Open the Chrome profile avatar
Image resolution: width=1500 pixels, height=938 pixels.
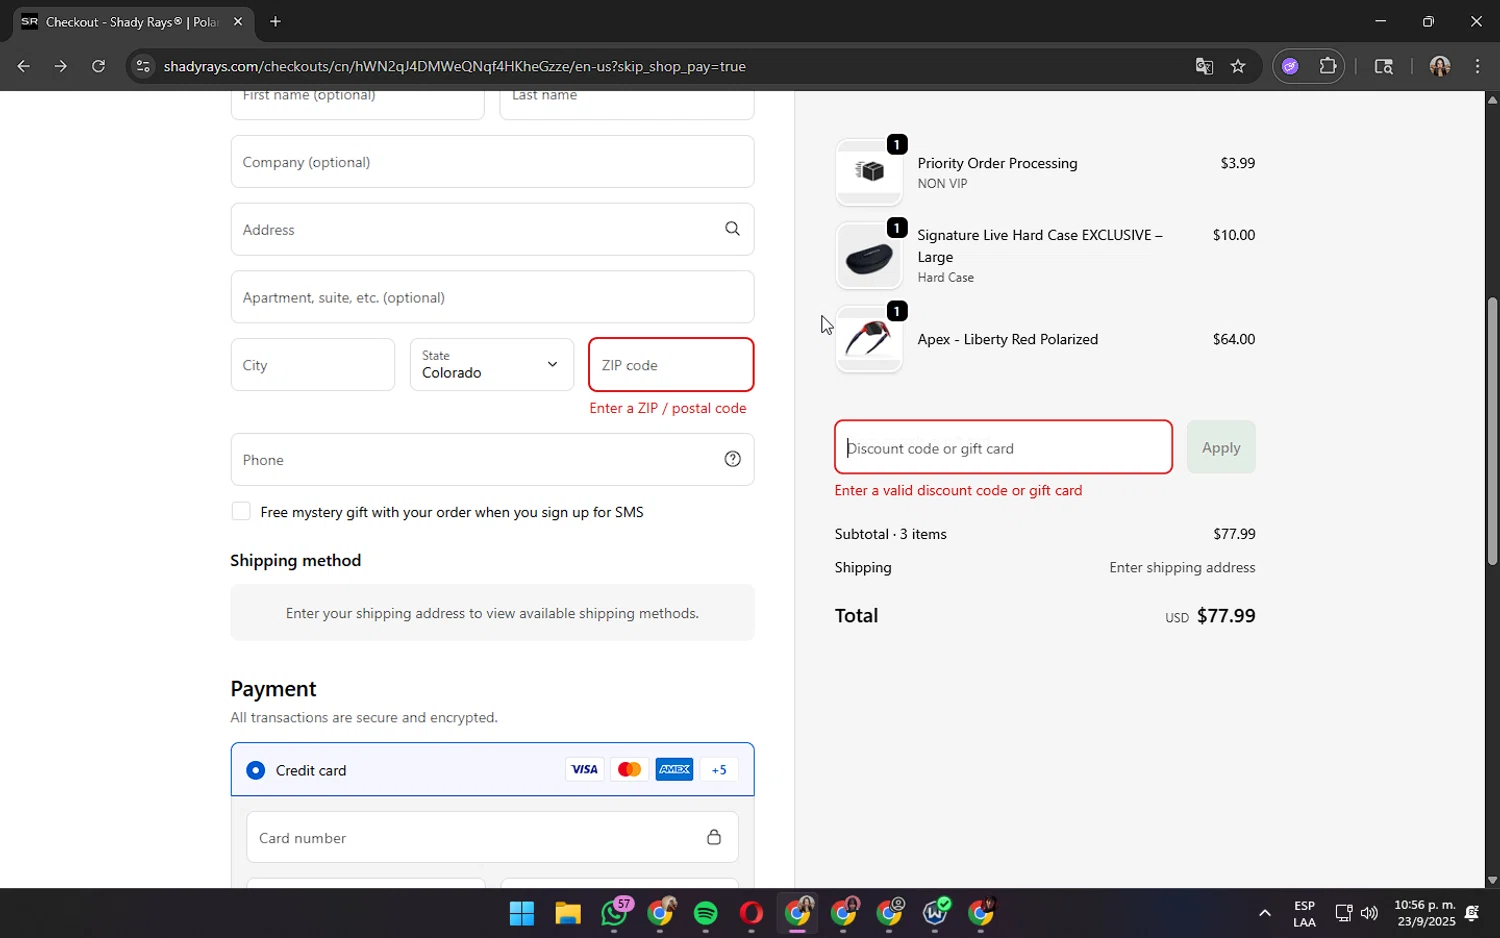(1439, 66)
